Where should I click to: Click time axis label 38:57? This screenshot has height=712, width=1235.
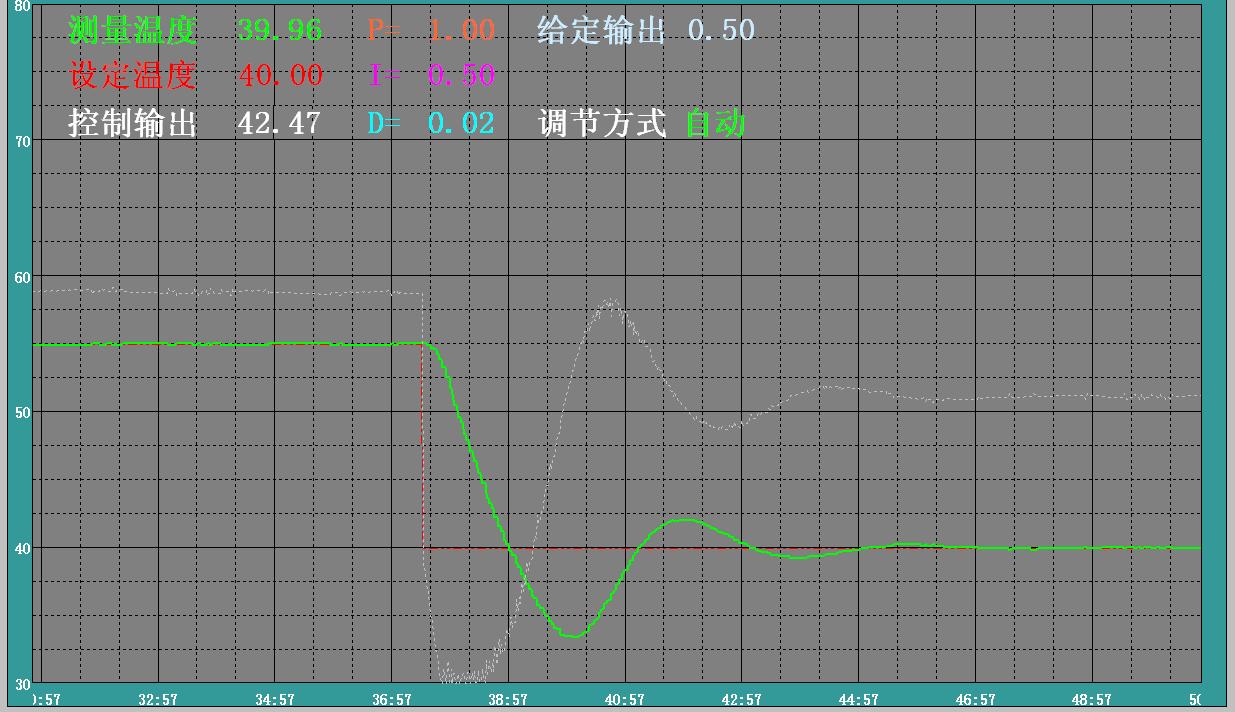coord(508,700)
